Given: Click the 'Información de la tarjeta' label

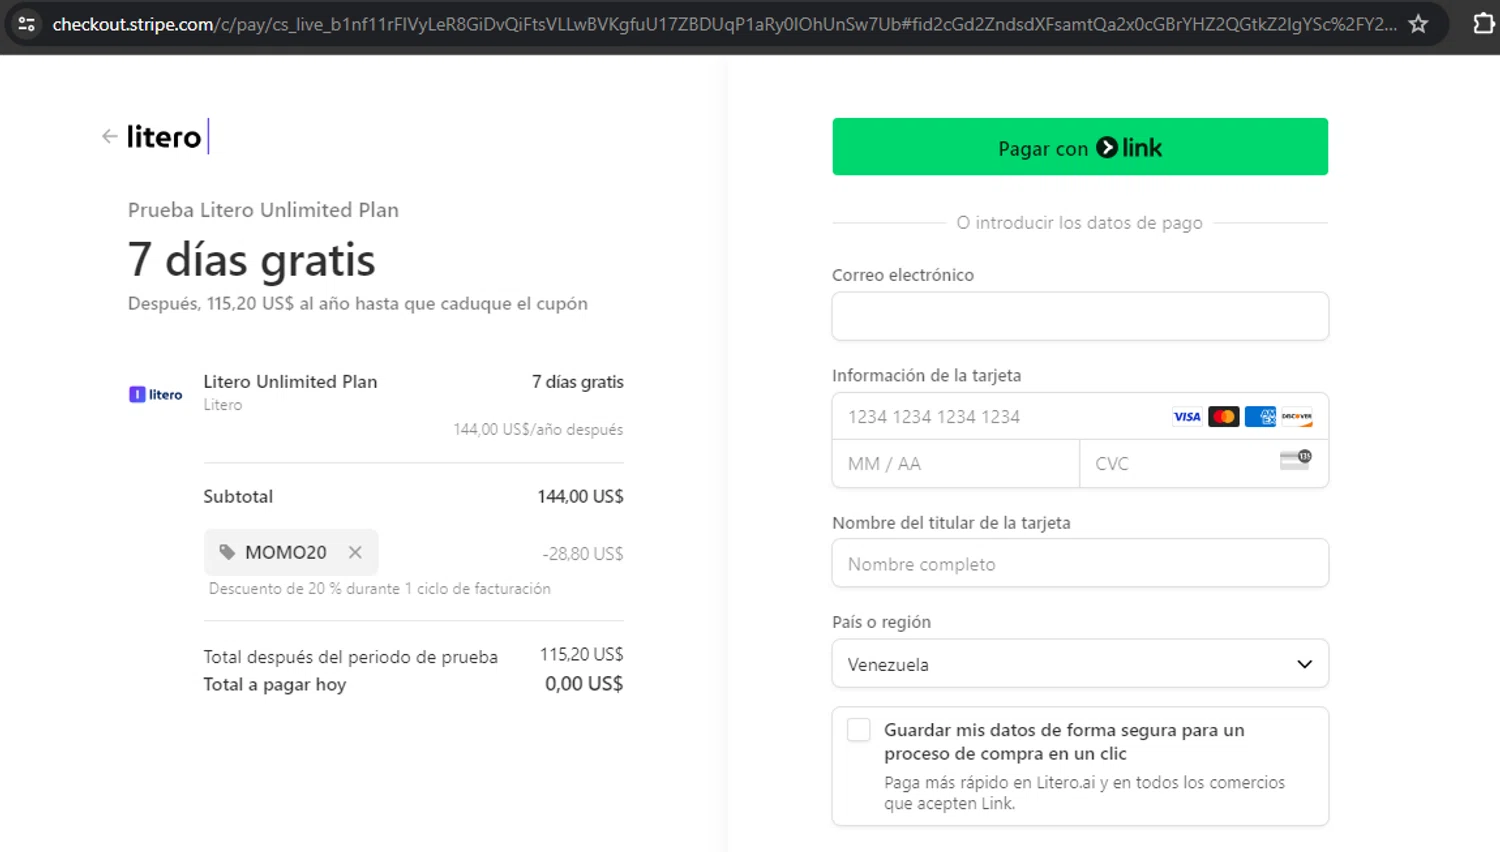Looking at the screenshot, I should 926,376.
